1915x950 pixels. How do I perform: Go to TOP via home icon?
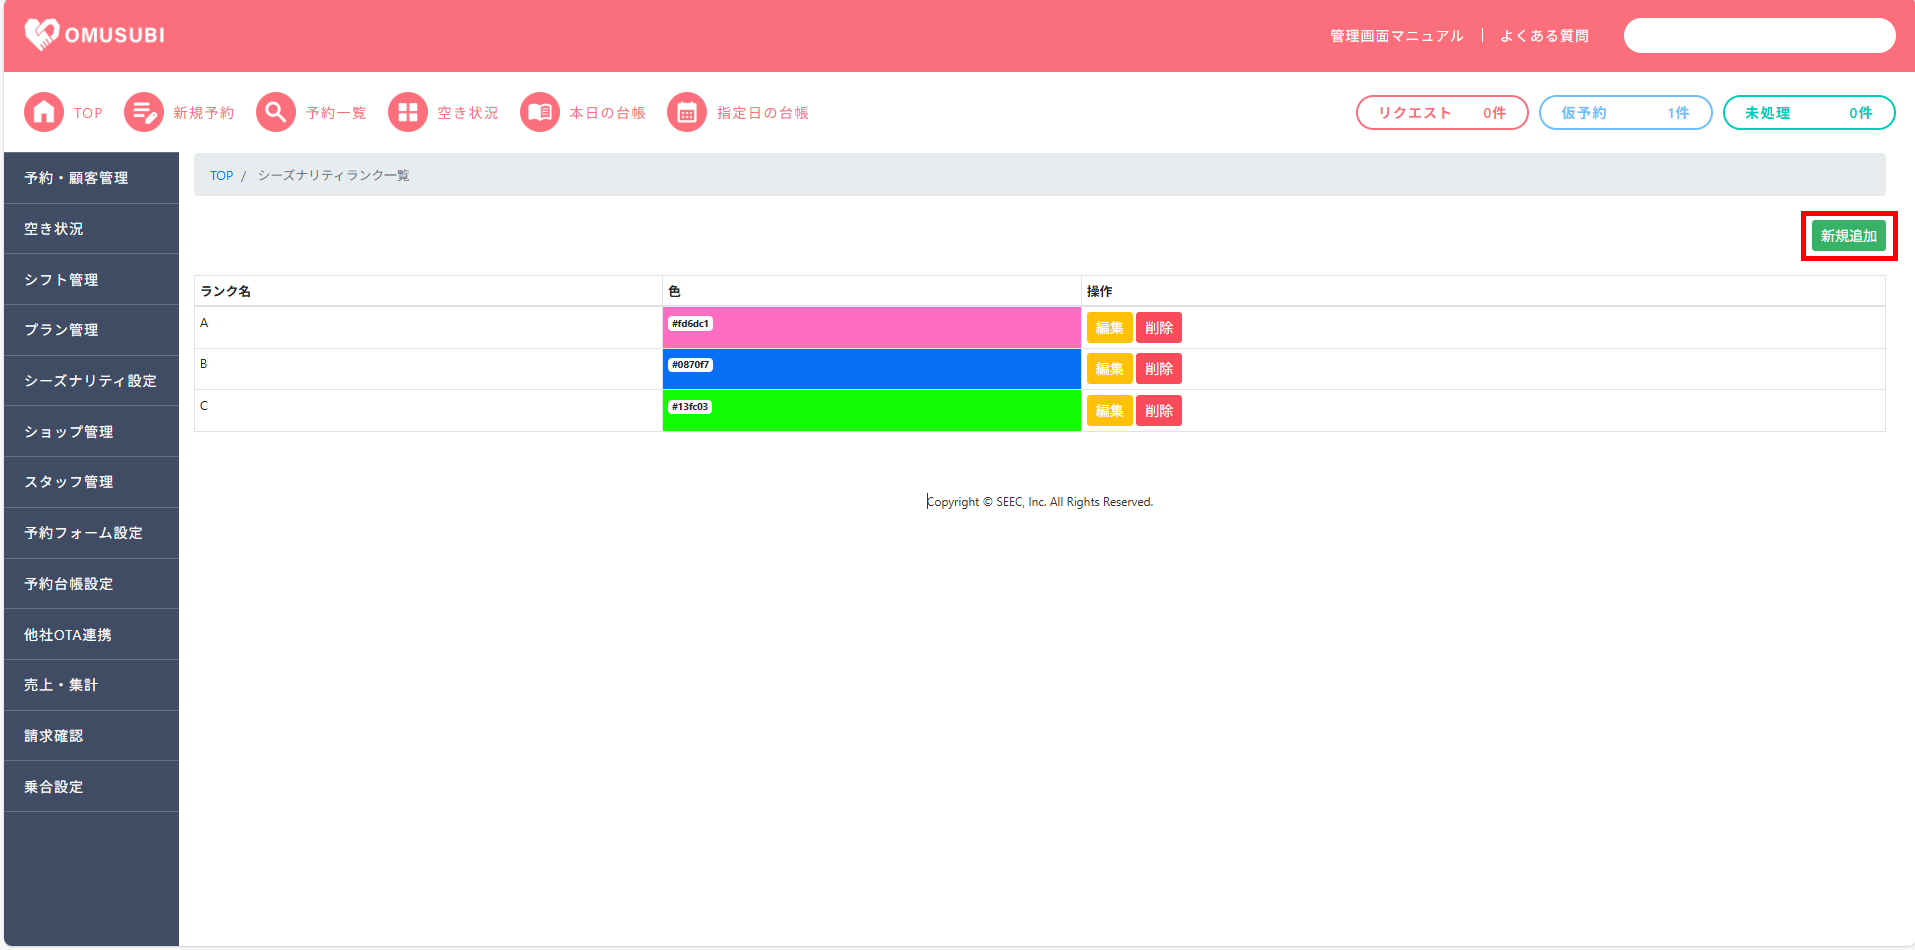click(44, 113)
